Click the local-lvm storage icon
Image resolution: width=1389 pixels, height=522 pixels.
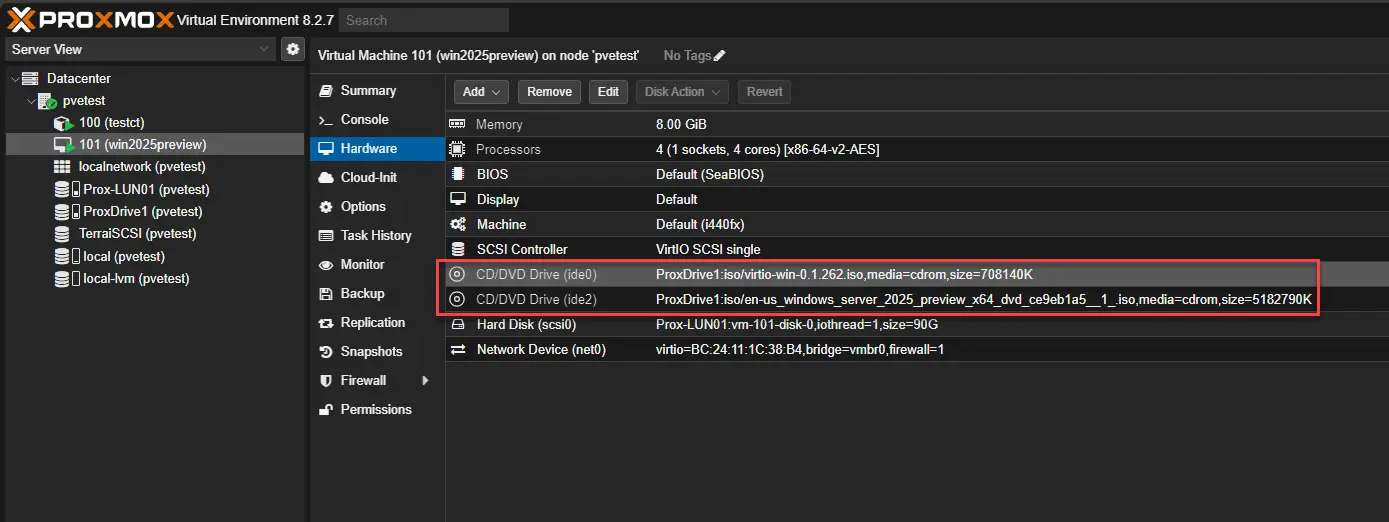(x=63, y=278)
